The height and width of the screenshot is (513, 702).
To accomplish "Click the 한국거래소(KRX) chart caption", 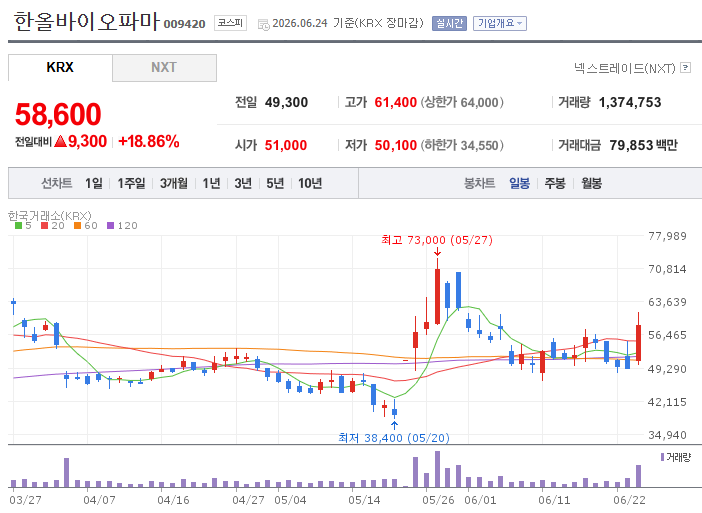I will click(x=50, y=215).
